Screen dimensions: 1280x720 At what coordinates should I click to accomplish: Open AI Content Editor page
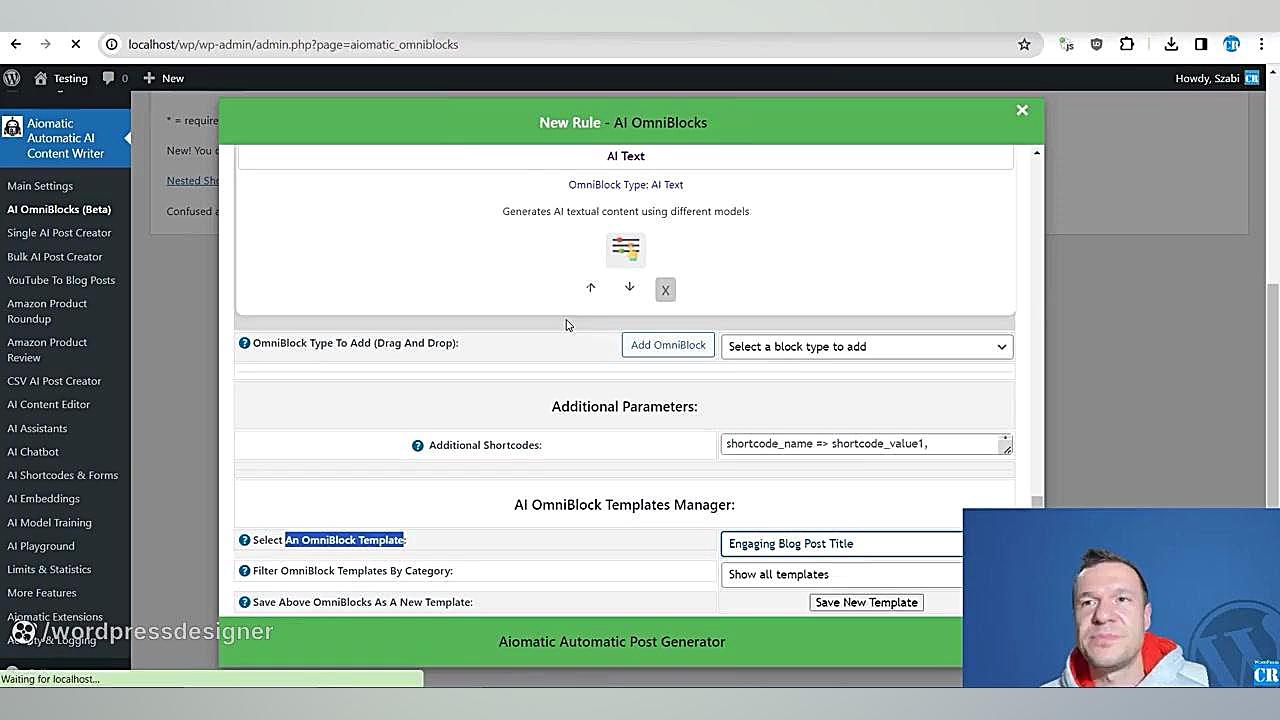click(48, 405)
